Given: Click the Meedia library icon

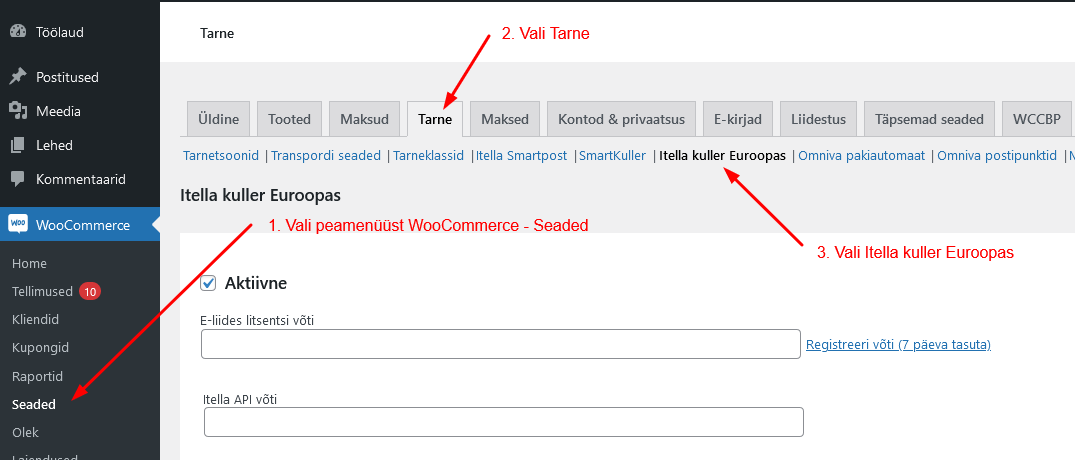Looking at the screenshot, I should click(x=17, y=111).
